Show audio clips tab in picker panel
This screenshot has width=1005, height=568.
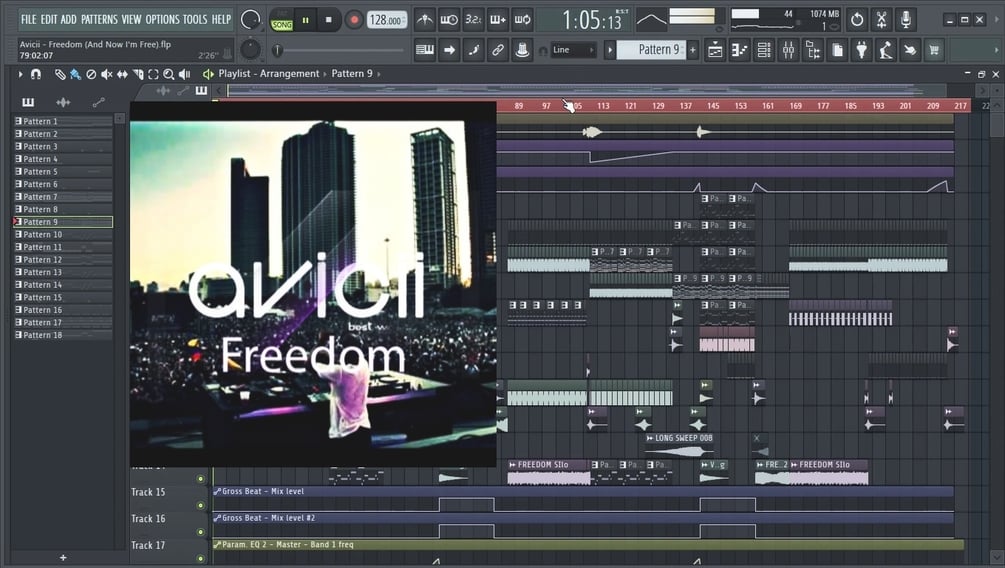tap(63, 102)
